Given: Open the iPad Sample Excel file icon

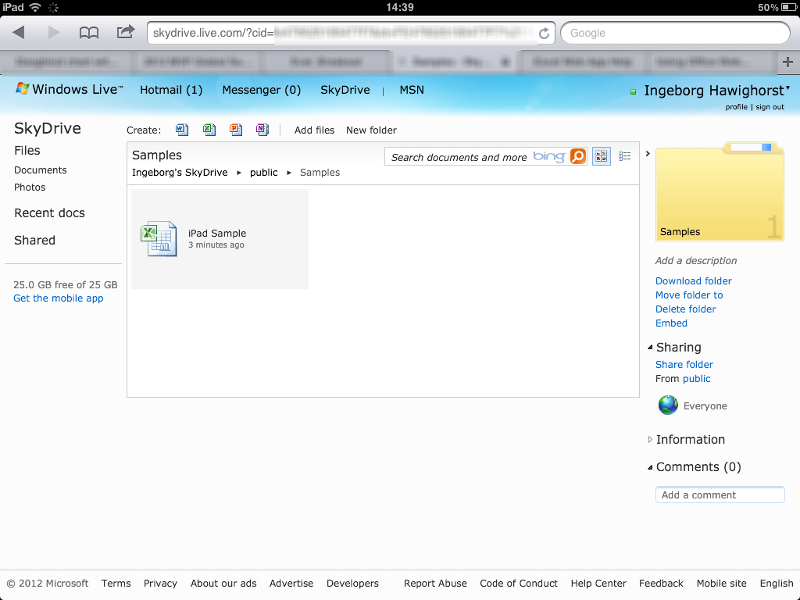Looking at the screenshot, I should 159,238.
